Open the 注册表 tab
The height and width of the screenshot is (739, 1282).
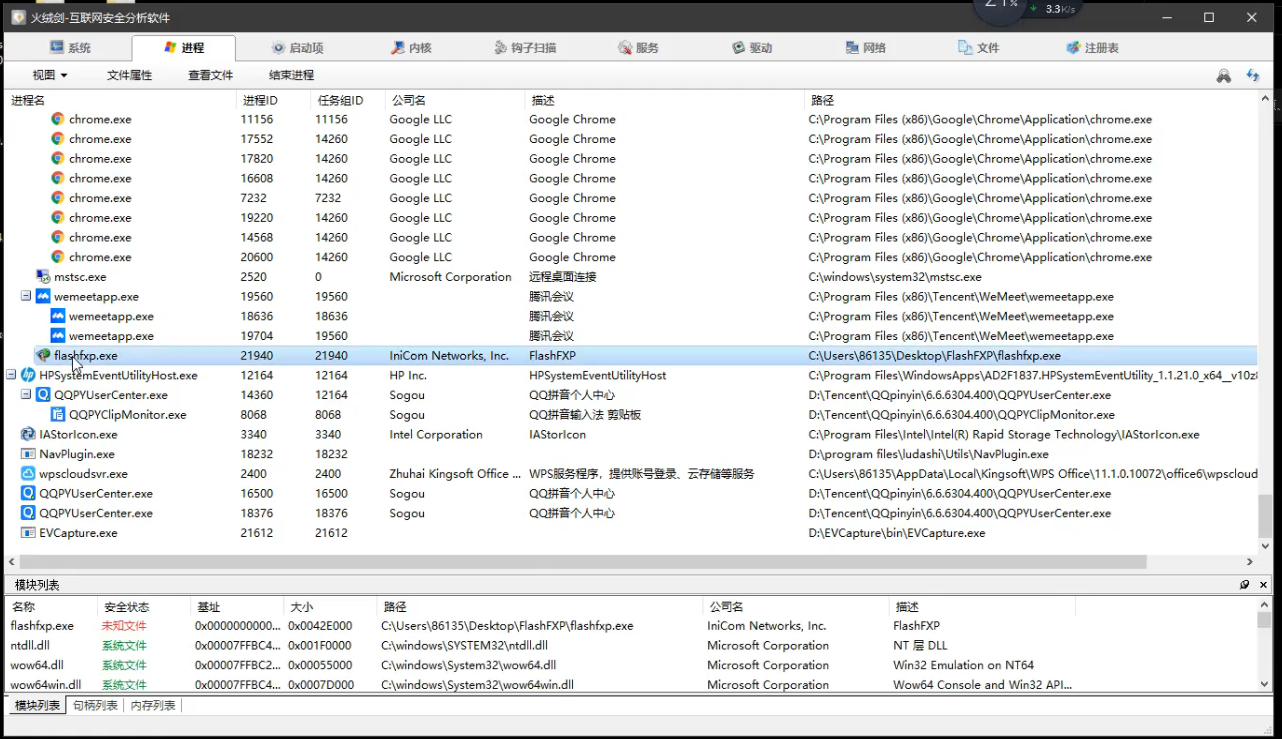[x=1093, y=48]
